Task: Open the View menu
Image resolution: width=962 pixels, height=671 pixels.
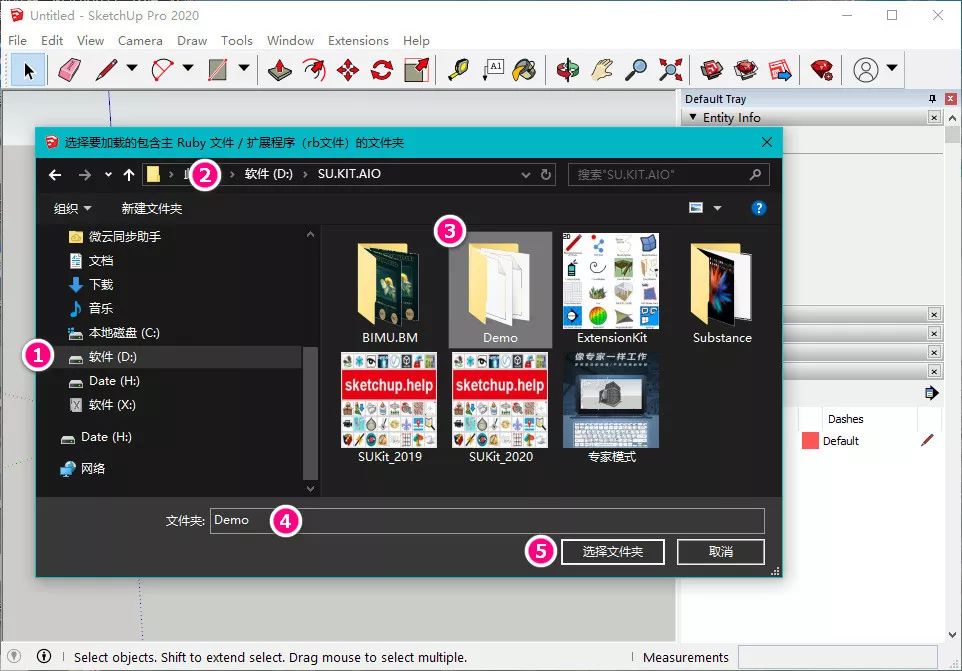Action: [x=90, y=40]
